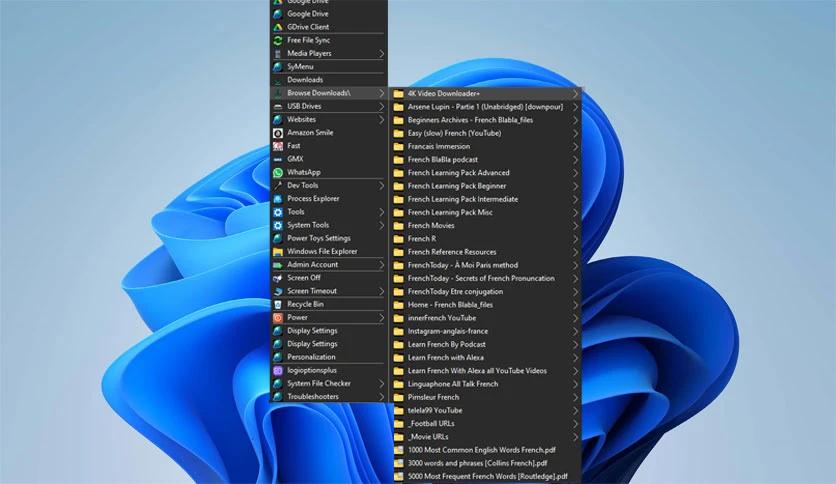The width and height of the screenshot is (836, 484).
Task: Expand the Media Players submenu arrow
Action: pyautogui.click(x=382, y=54)
